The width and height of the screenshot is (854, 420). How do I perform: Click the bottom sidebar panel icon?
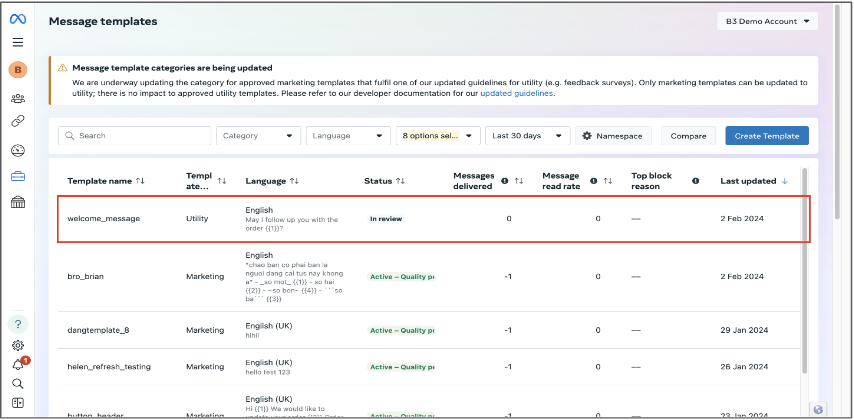[x=18, y=403]
